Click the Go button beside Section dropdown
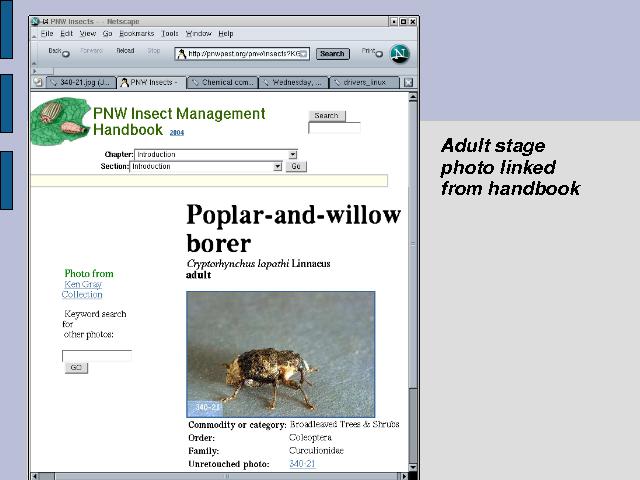This screenshot has height=480, width=640. click(x=295, y=167)
